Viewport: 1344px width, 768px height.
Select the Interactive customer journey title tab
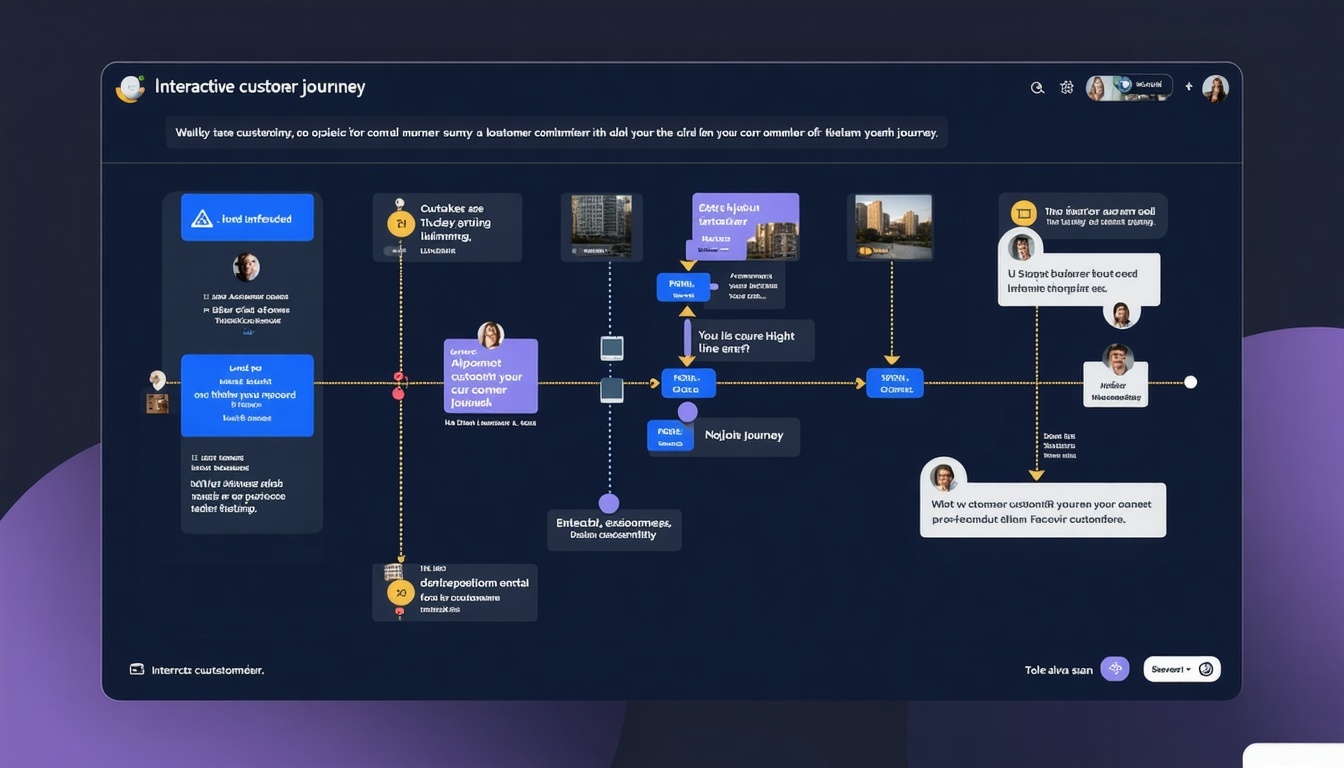tap(259, 86)
